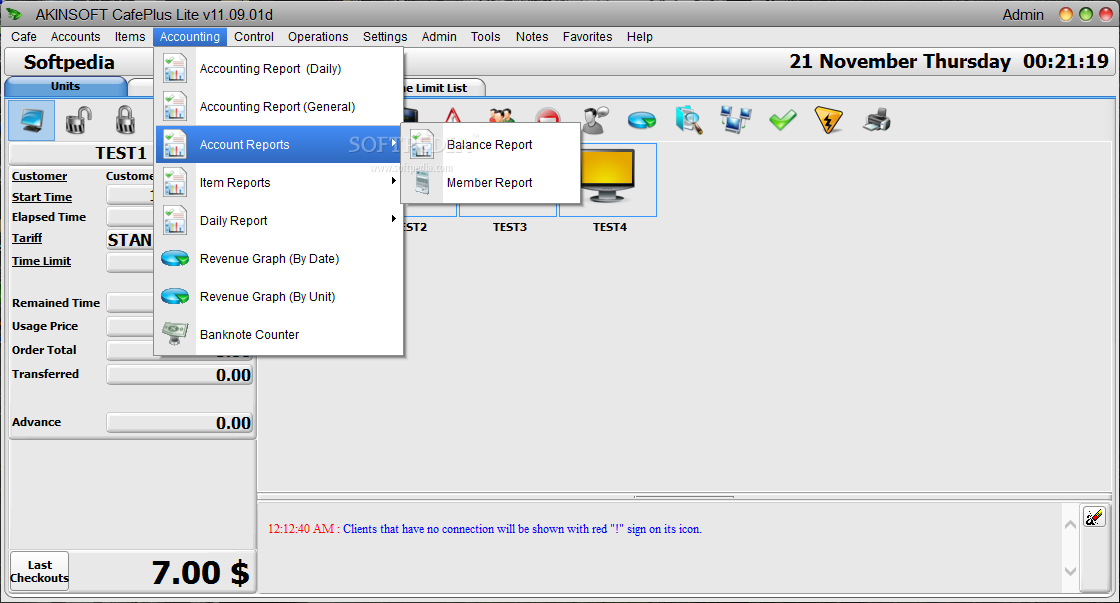The image size is (1120, 603).
Task: Expand the Daily Report submenu arrow
Action: 394,219
